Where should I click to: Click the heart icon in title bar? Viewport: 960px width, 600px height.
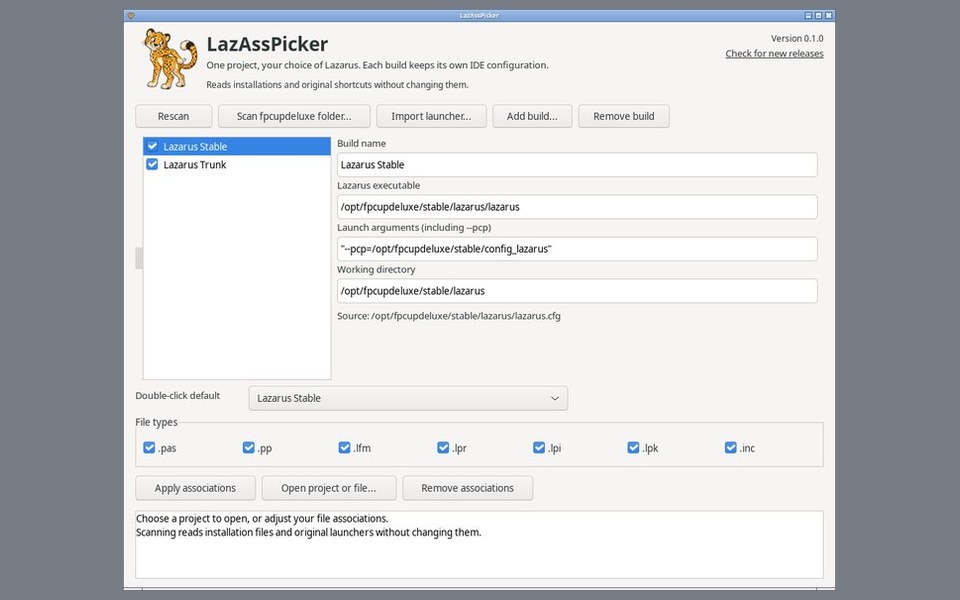point(130,15)
